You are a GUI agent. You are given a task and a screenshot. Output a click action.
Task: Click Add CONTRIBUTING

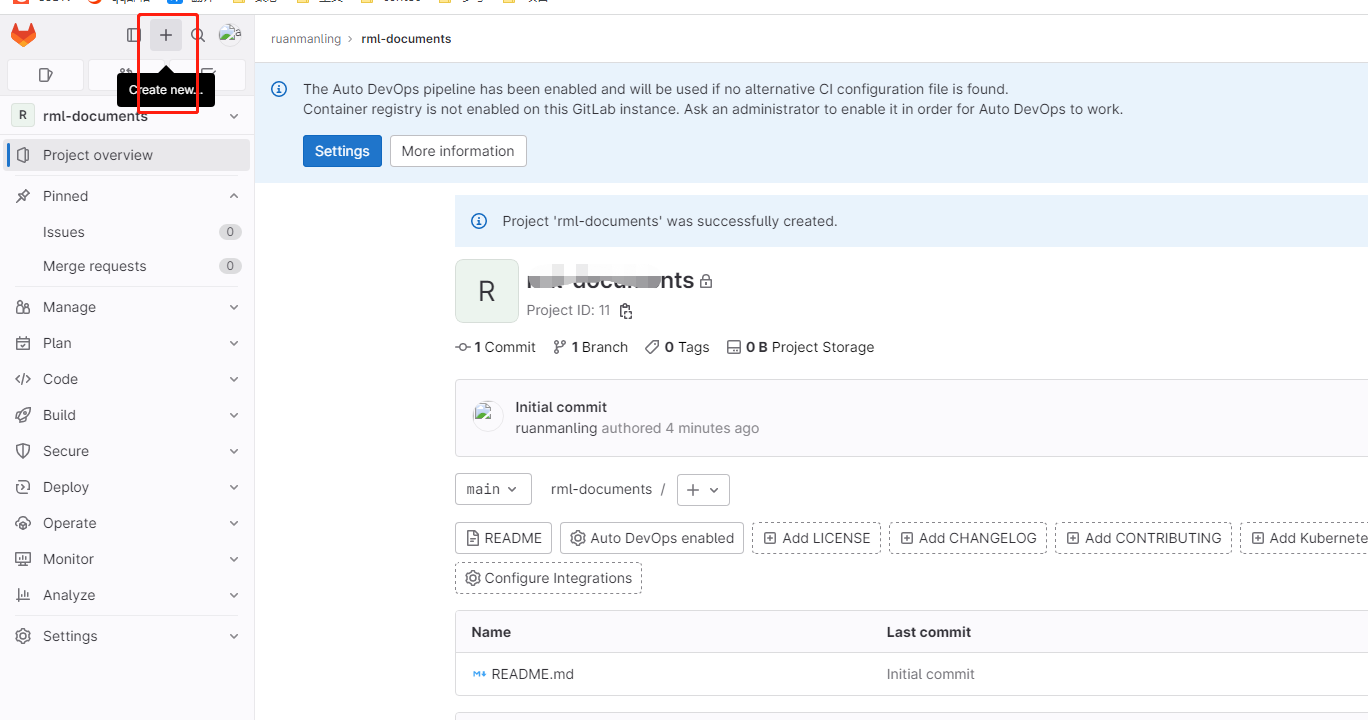pos(1144,538)
